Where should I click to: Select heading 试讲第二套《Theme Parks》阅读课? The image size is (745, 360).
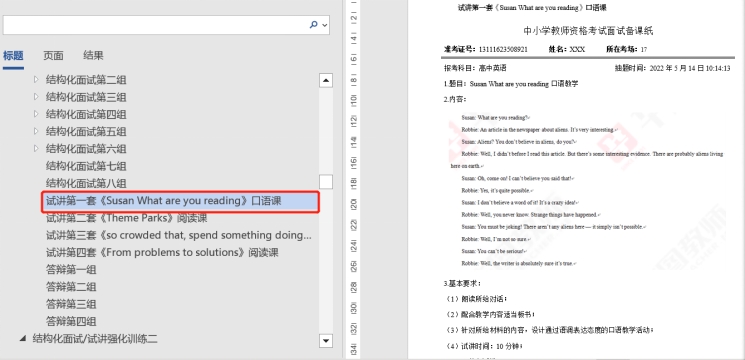pos(126,218)
